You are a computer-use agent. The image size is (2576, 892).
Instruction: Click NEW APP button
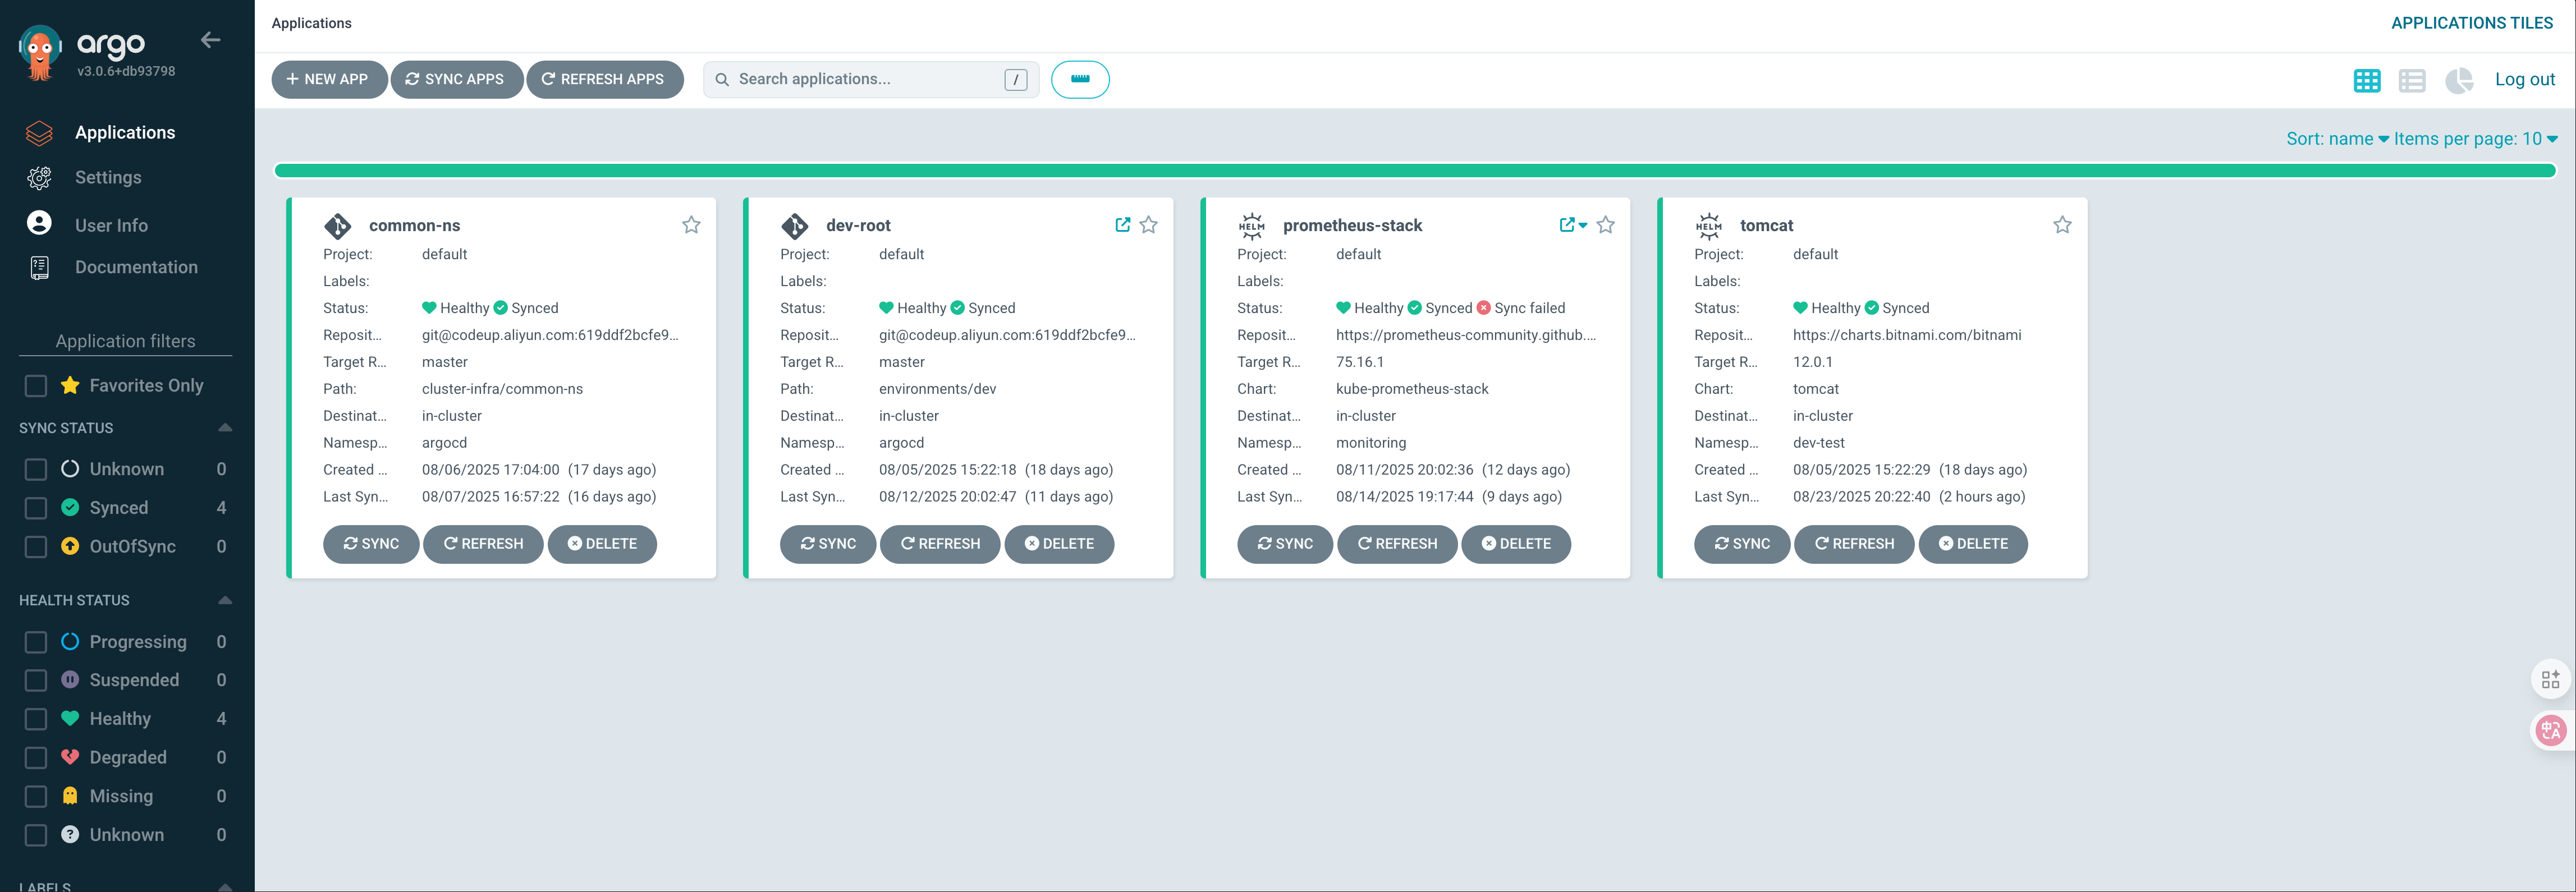[328, 79]
